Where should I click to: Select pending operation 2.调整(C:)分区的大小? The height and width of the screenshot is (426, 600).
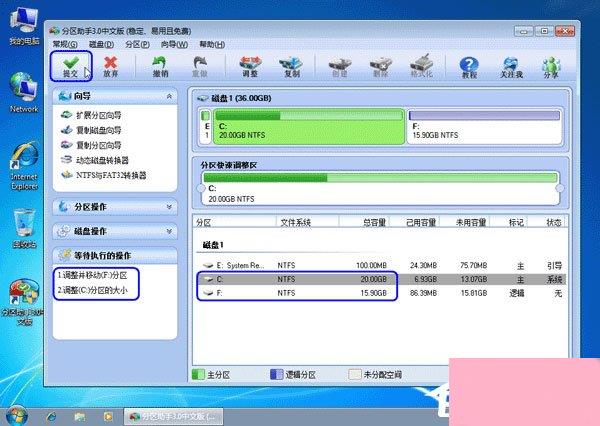92,290
